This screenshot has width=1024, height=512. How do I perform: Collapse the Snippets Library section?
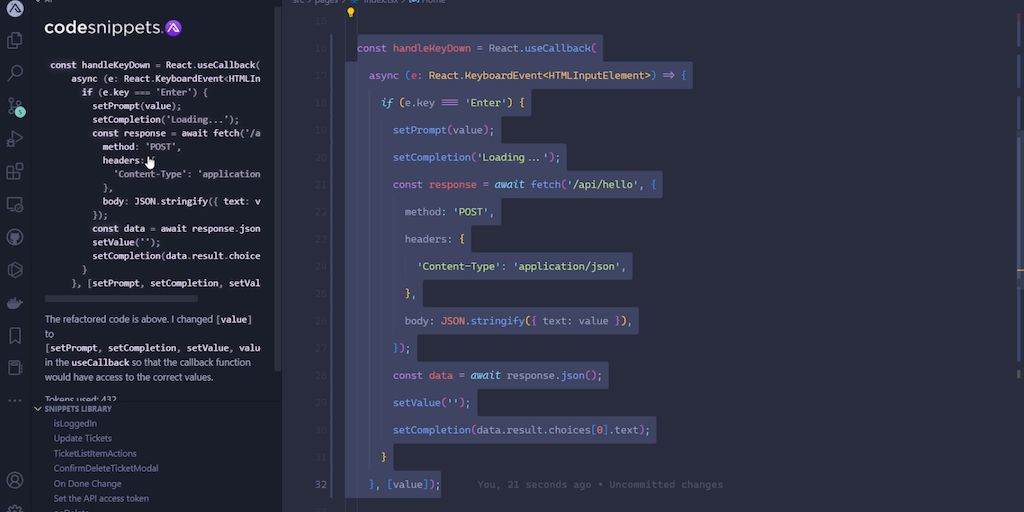click(39, 409)
